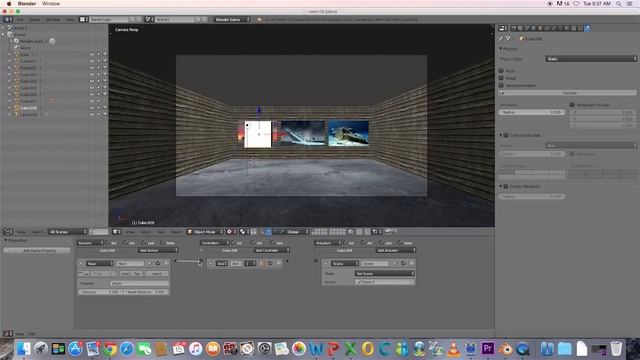This screenshot has width=640, height=360.
Task: Open the App Store from the dock
Action: click(x=75, y=349)
